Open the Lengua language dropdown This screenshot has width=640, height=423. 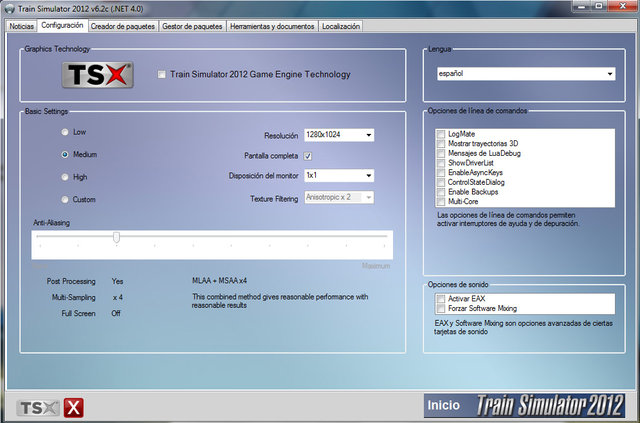525,74
